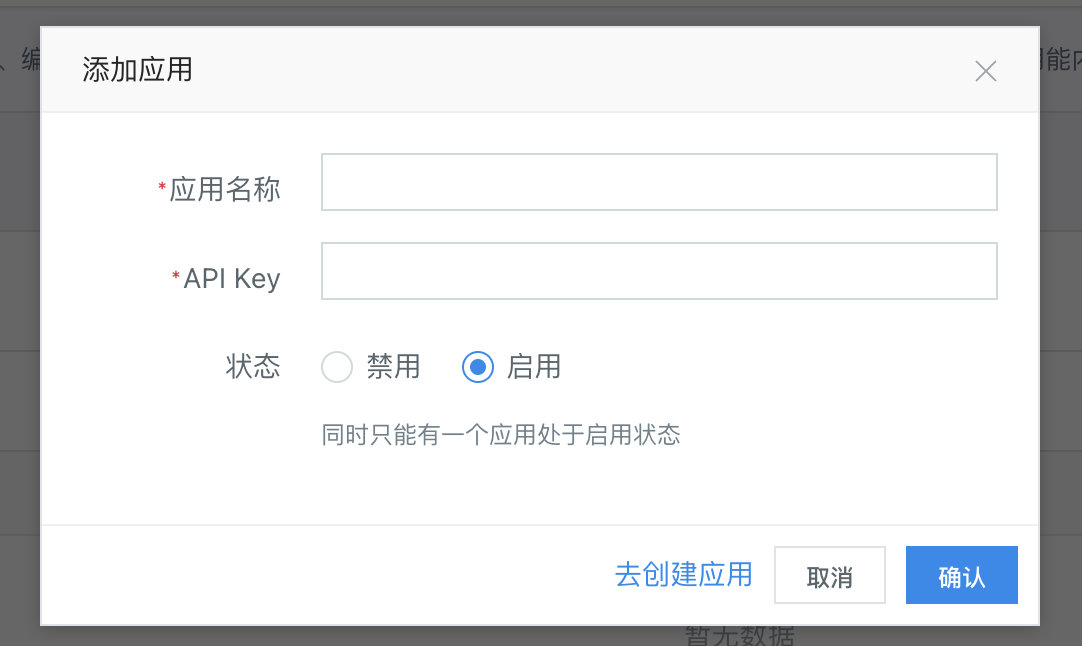Viewport: 1082px width, 646px height.
Task: Click the hint 同时只能有一个应用处于启用状态
Action: (x=501, y=435)
